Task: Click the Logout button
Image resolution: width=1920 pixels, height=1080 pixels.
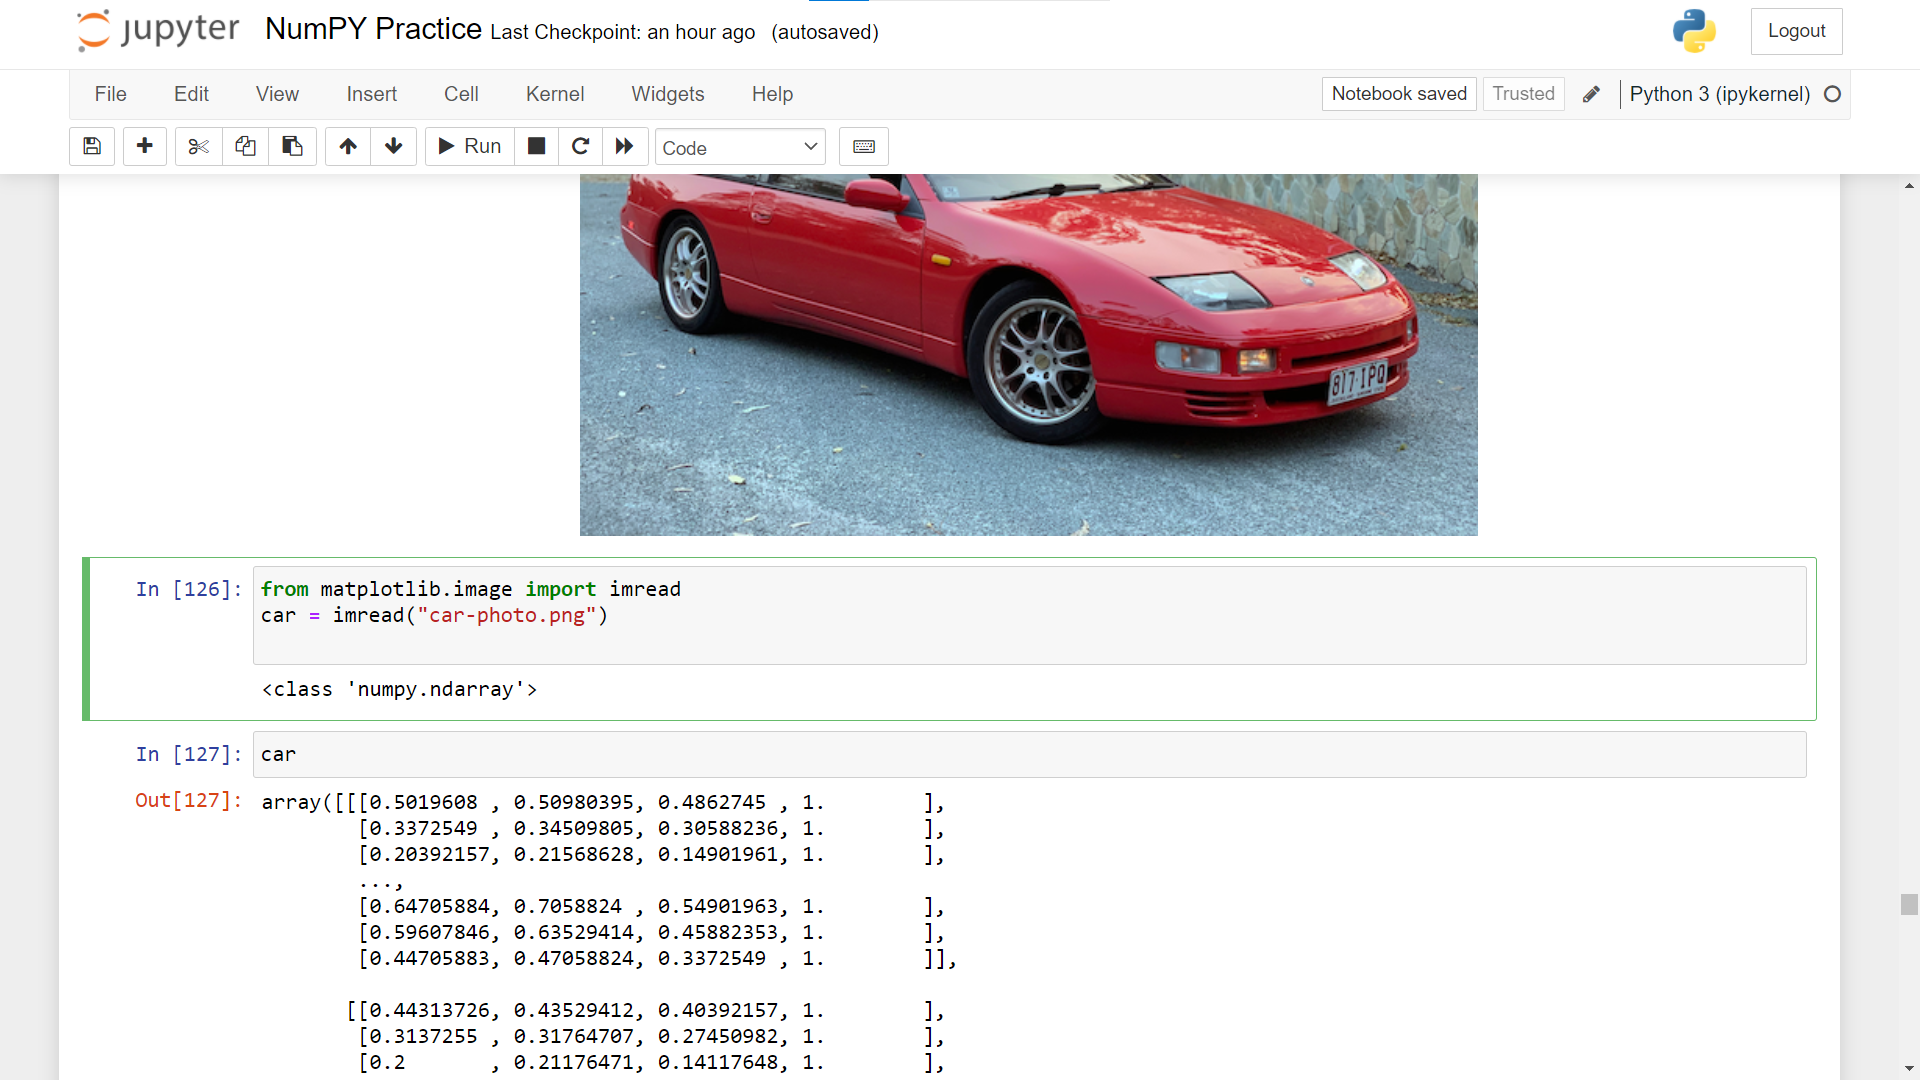Action: point(1797,30)
